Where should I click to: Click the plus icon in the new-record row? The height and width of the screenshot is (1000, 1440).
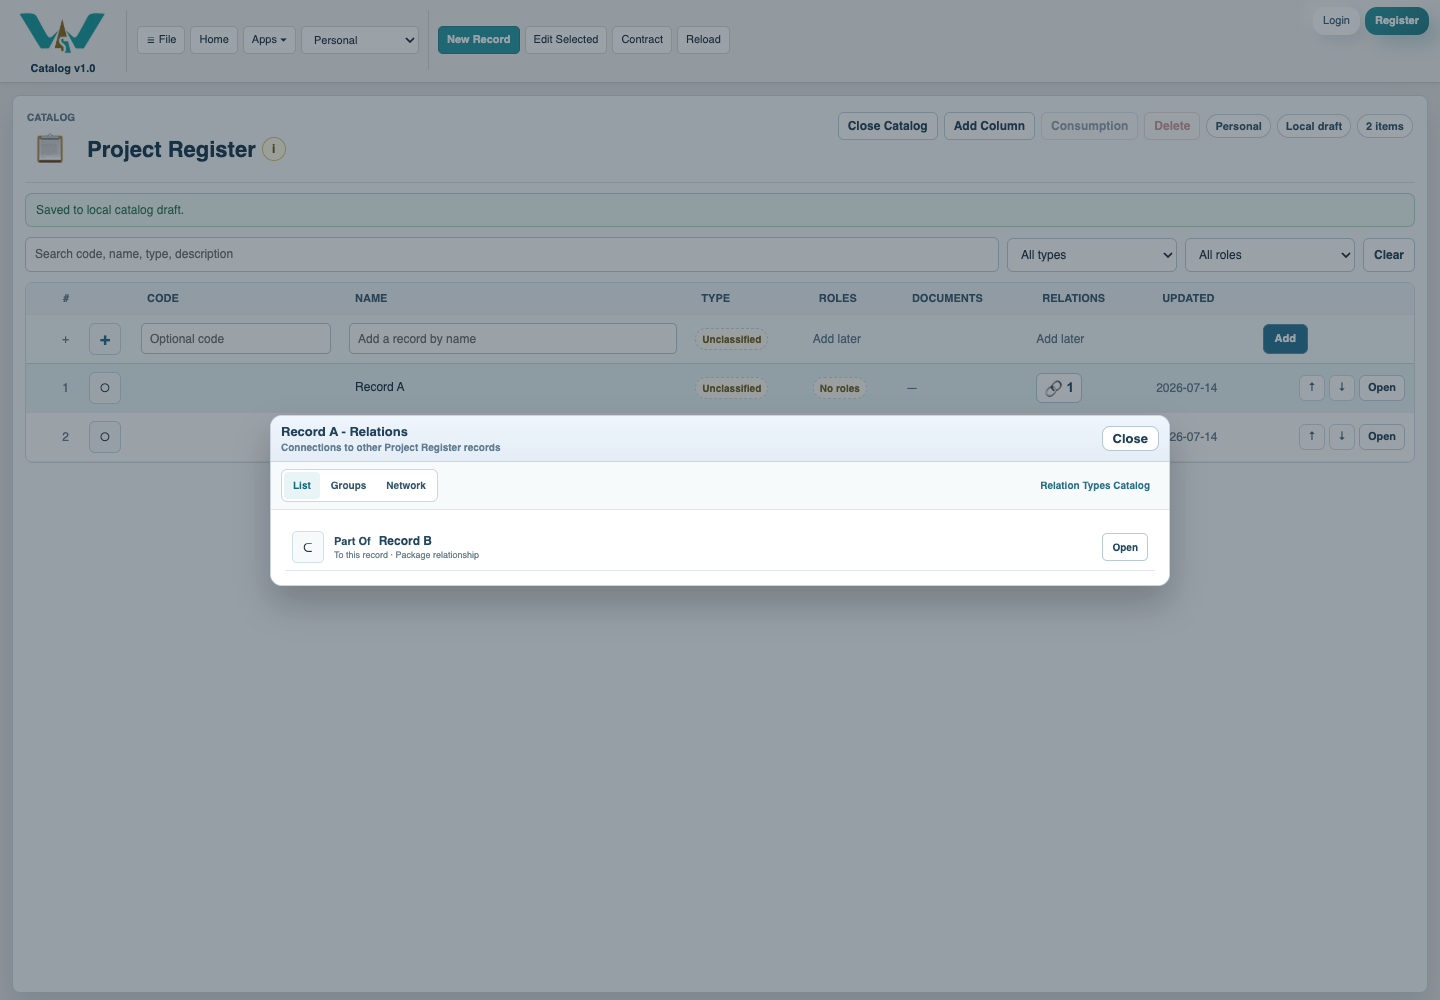pyautogui.click(x=105, y=339)
